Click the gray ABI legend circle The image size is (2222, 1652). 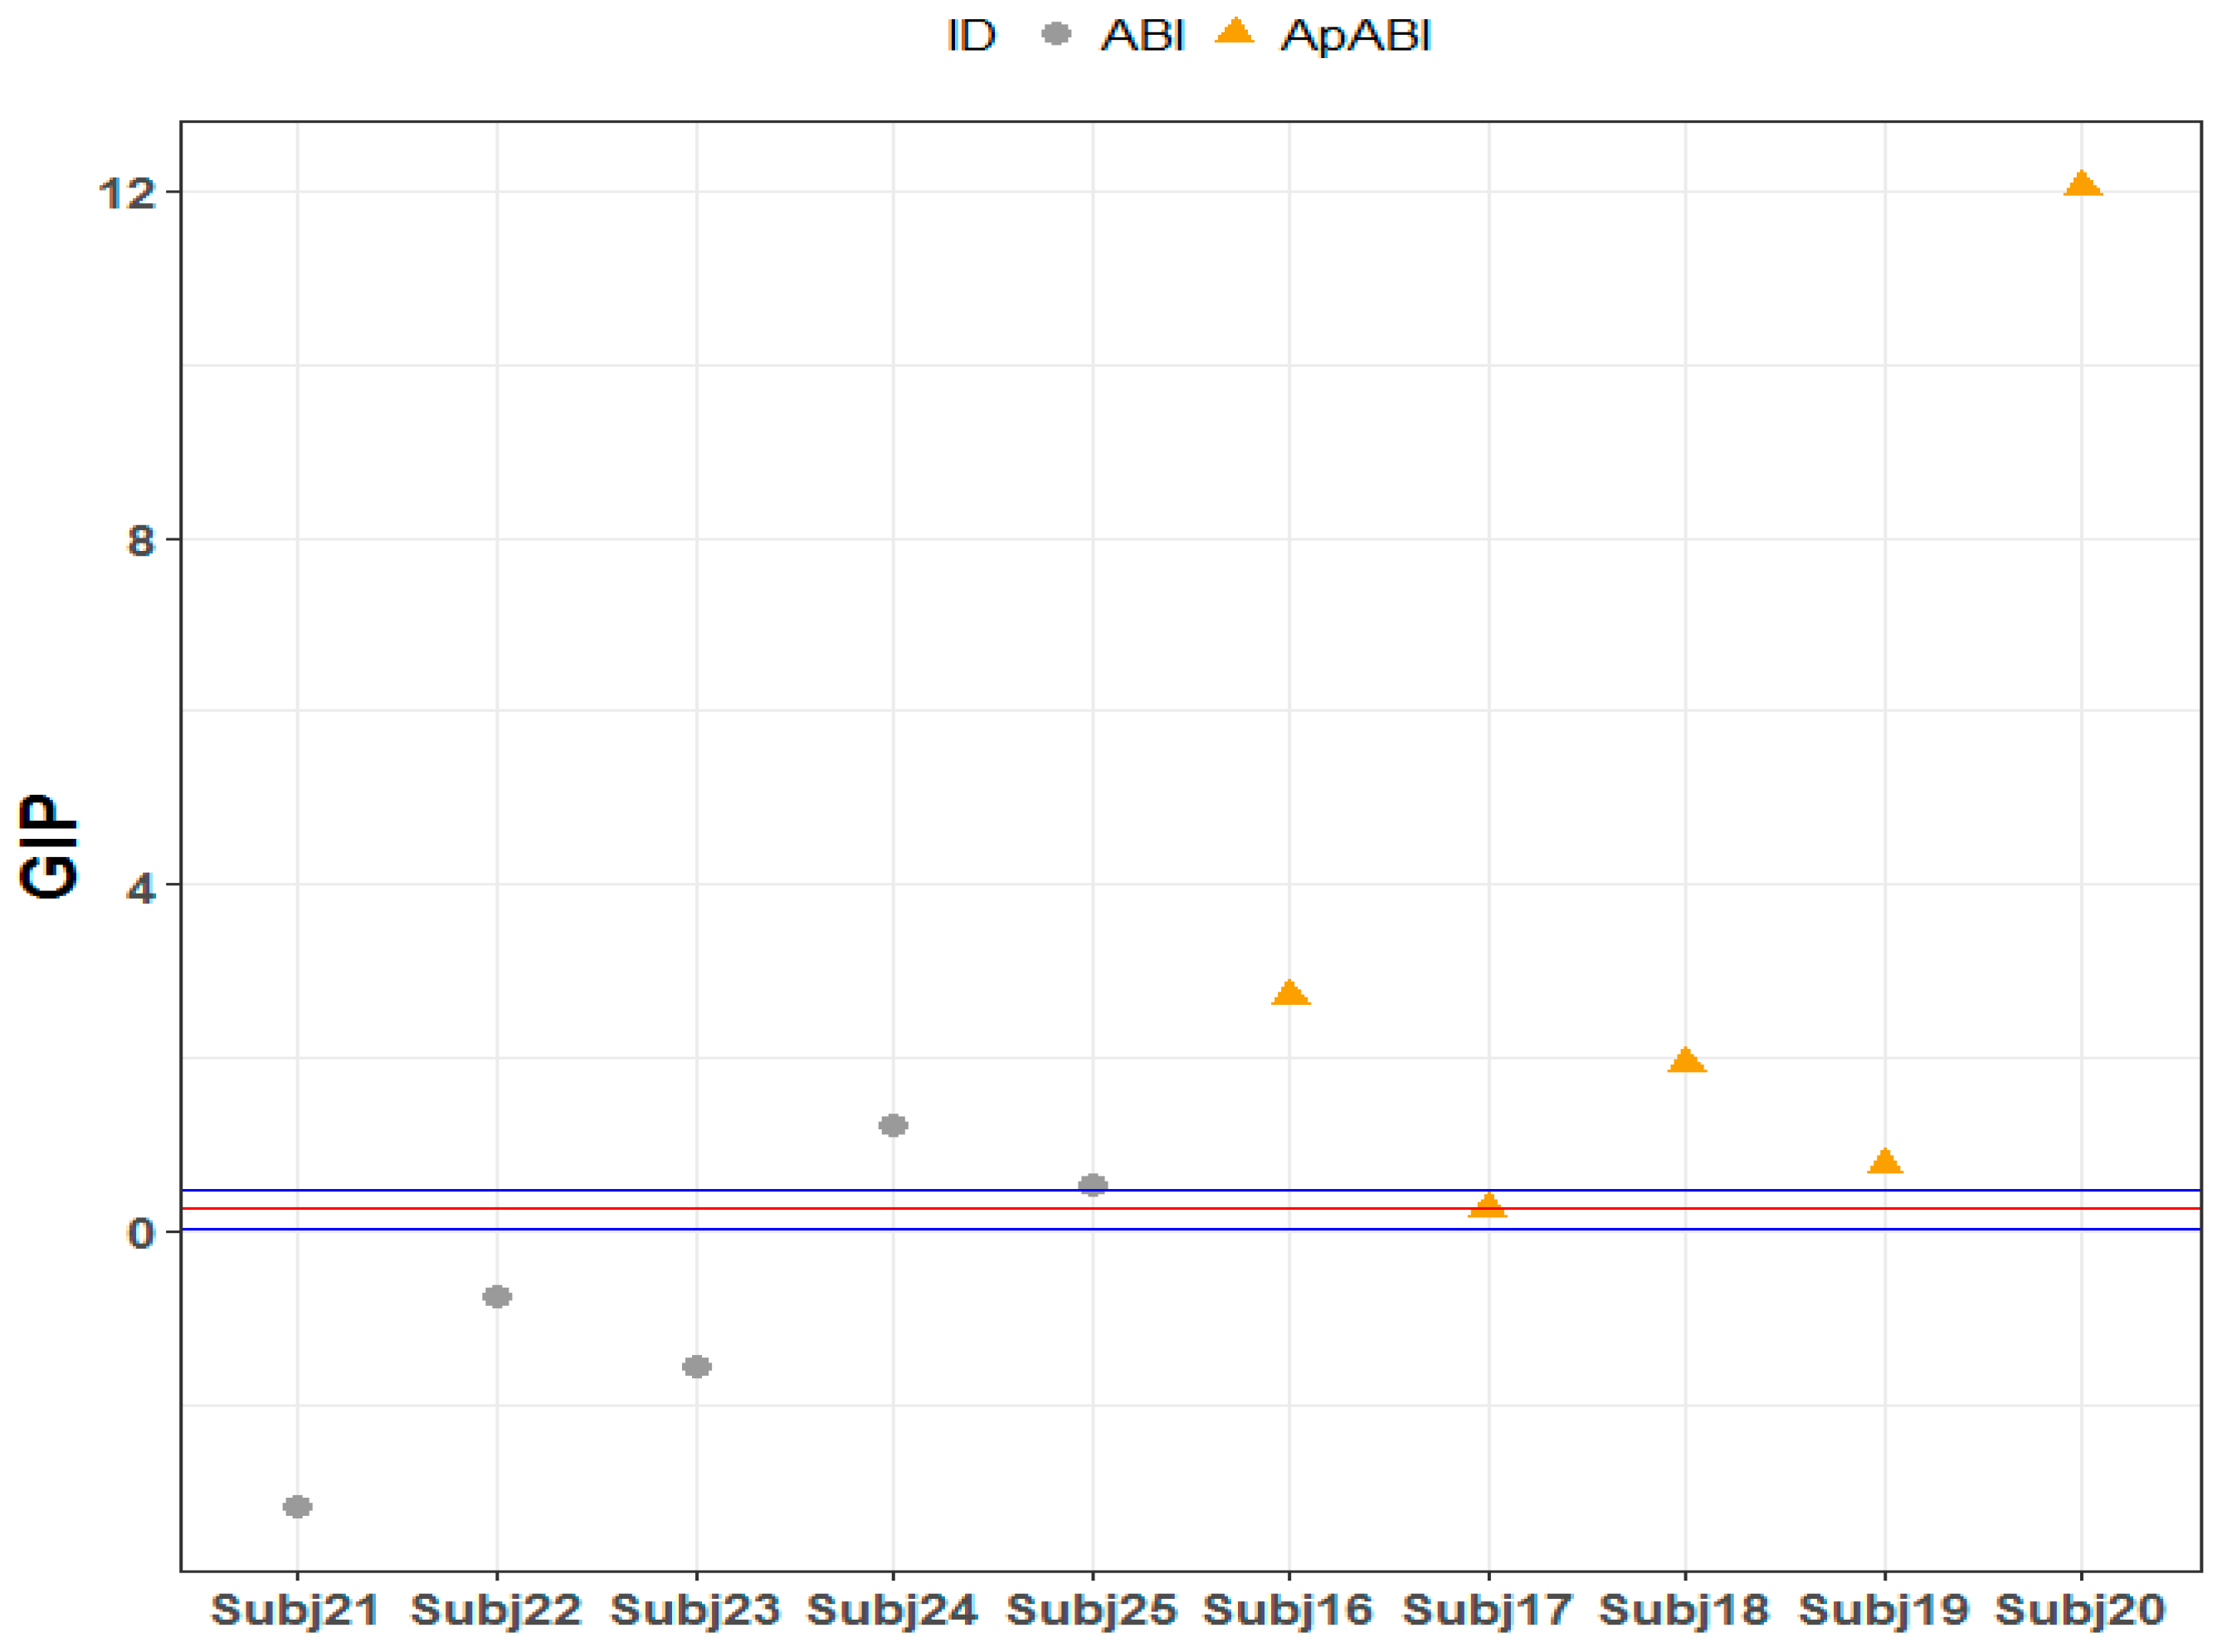pos(1056,35)
